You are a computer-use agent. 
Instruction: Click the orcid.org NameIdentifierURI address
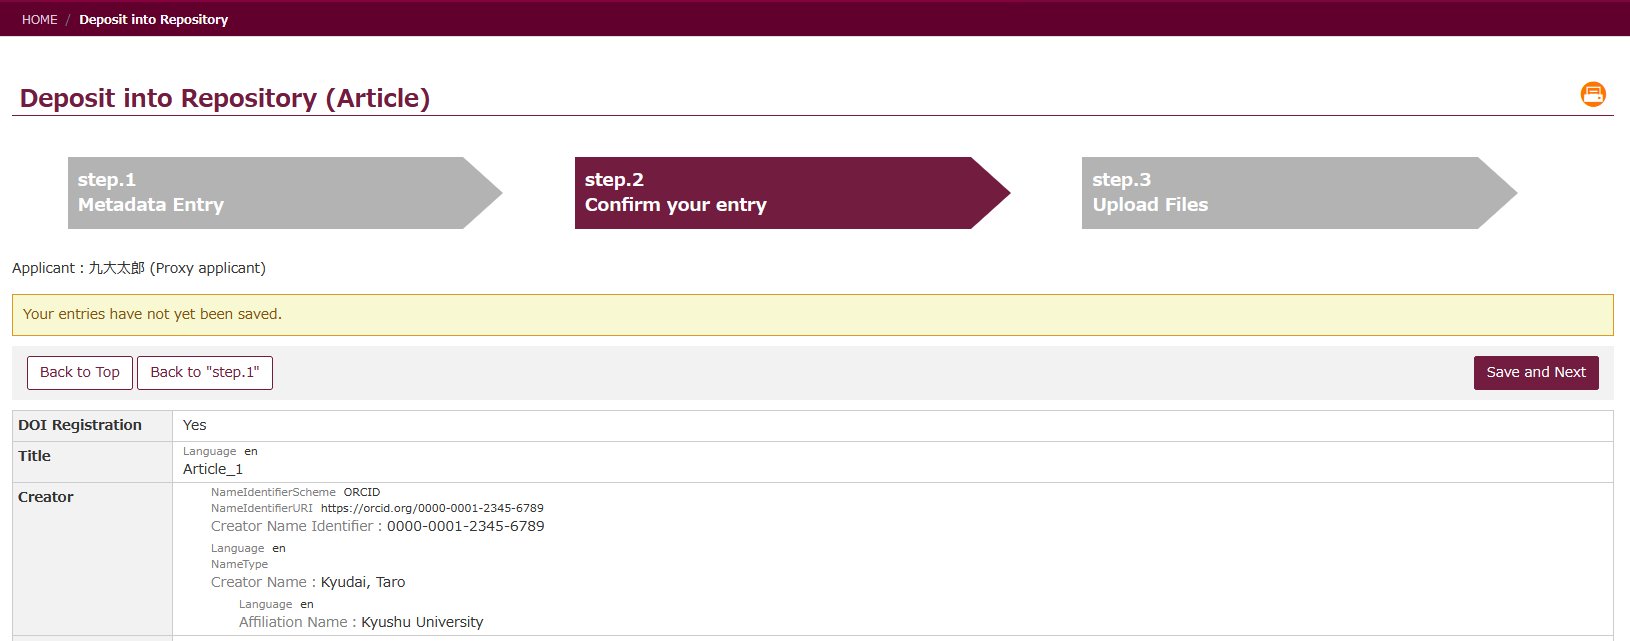pos(432,508)
